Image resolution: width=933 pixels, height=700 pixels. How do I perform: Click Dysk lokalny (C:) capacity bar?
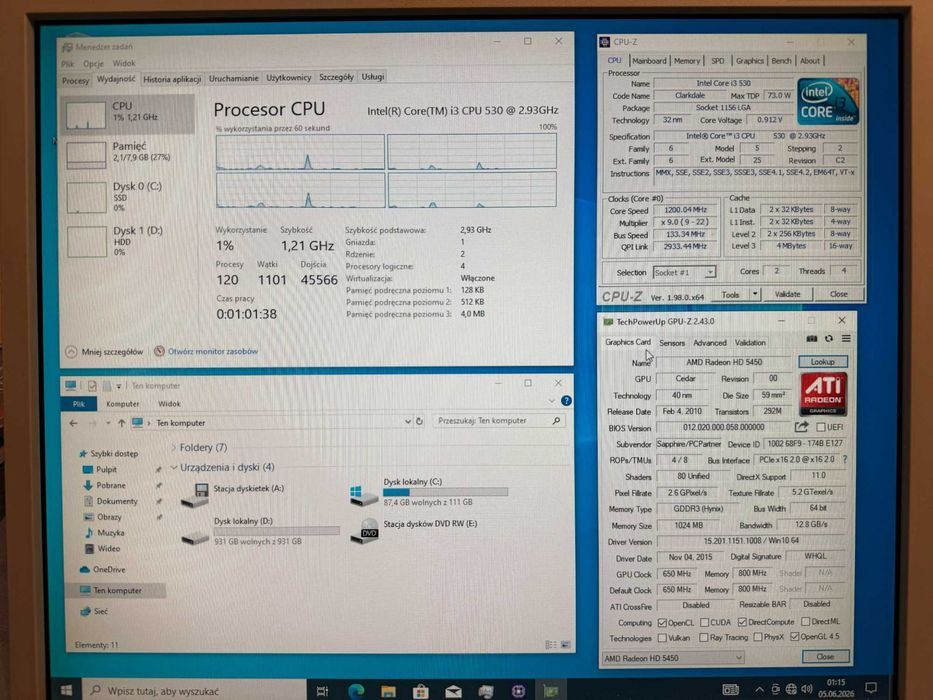pos(445,492)
